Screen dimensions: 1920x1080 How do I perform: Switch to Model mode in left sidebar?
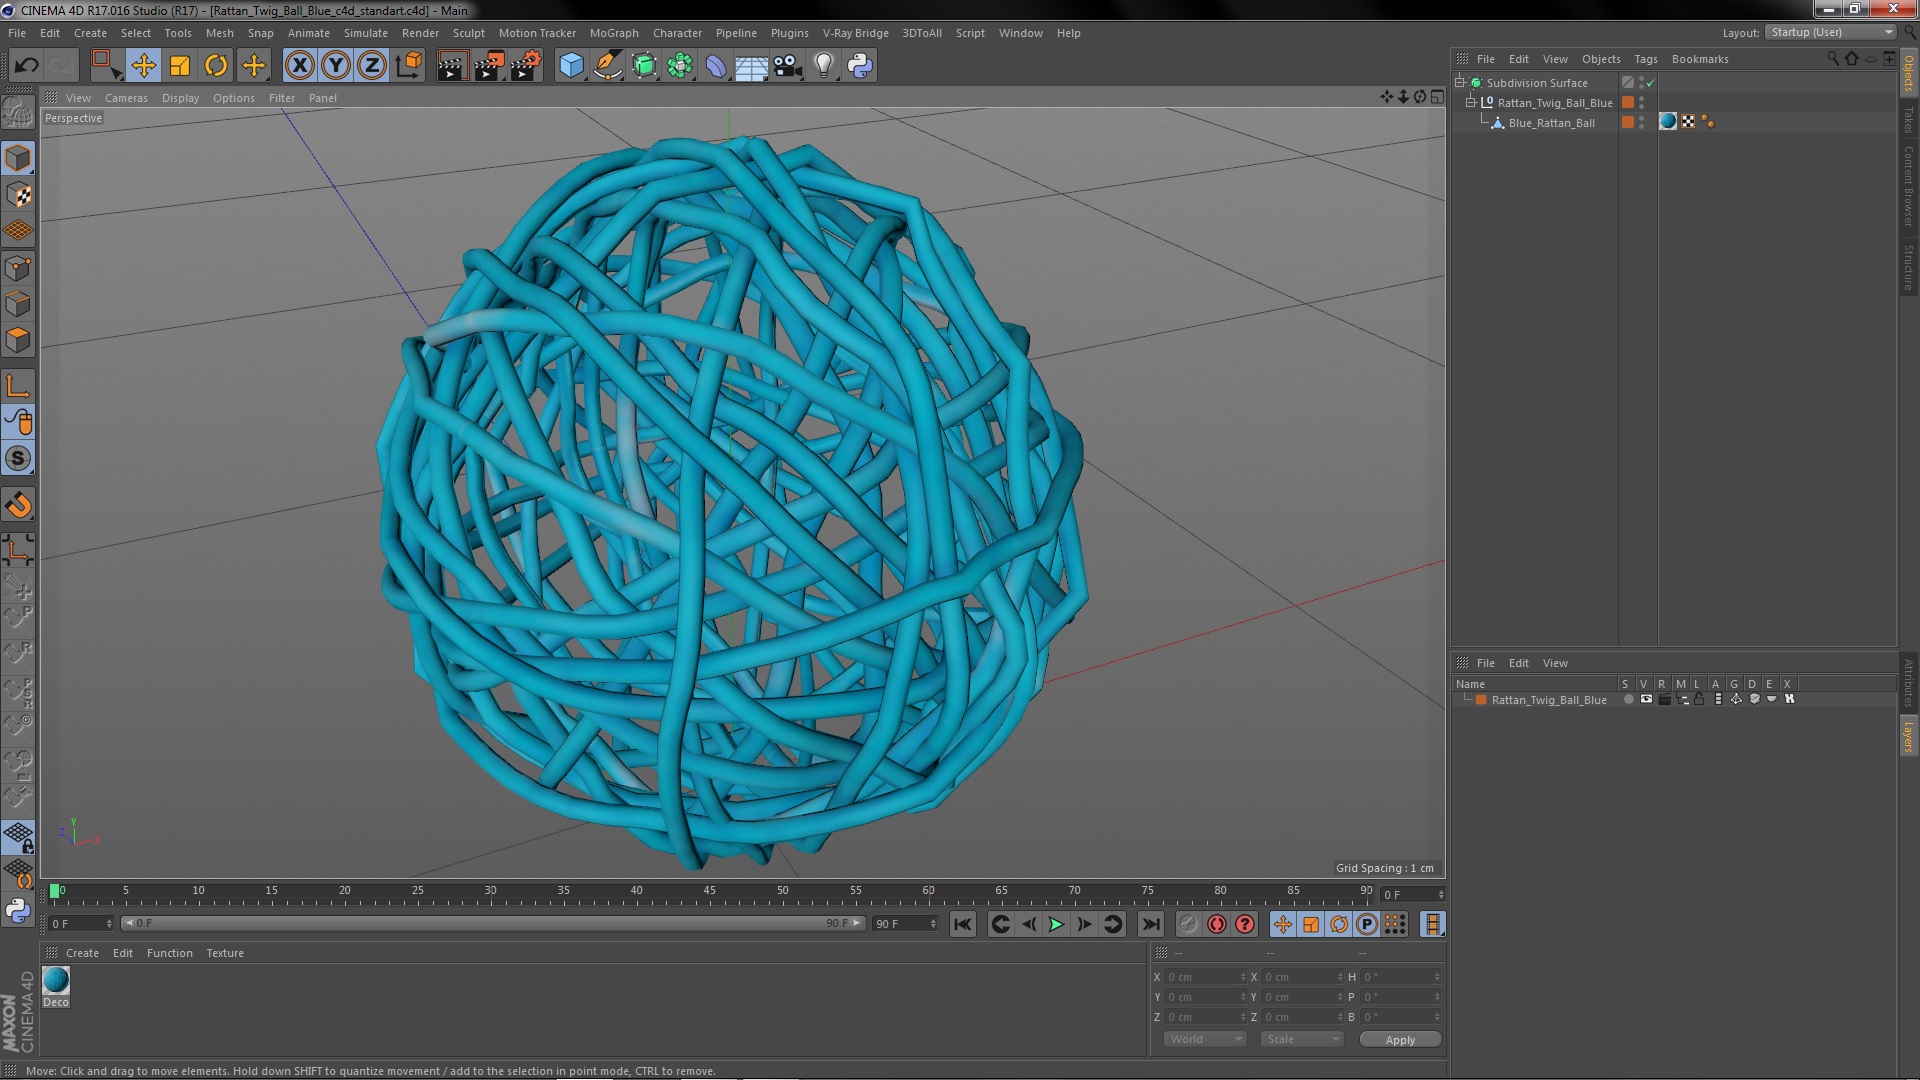18,159
